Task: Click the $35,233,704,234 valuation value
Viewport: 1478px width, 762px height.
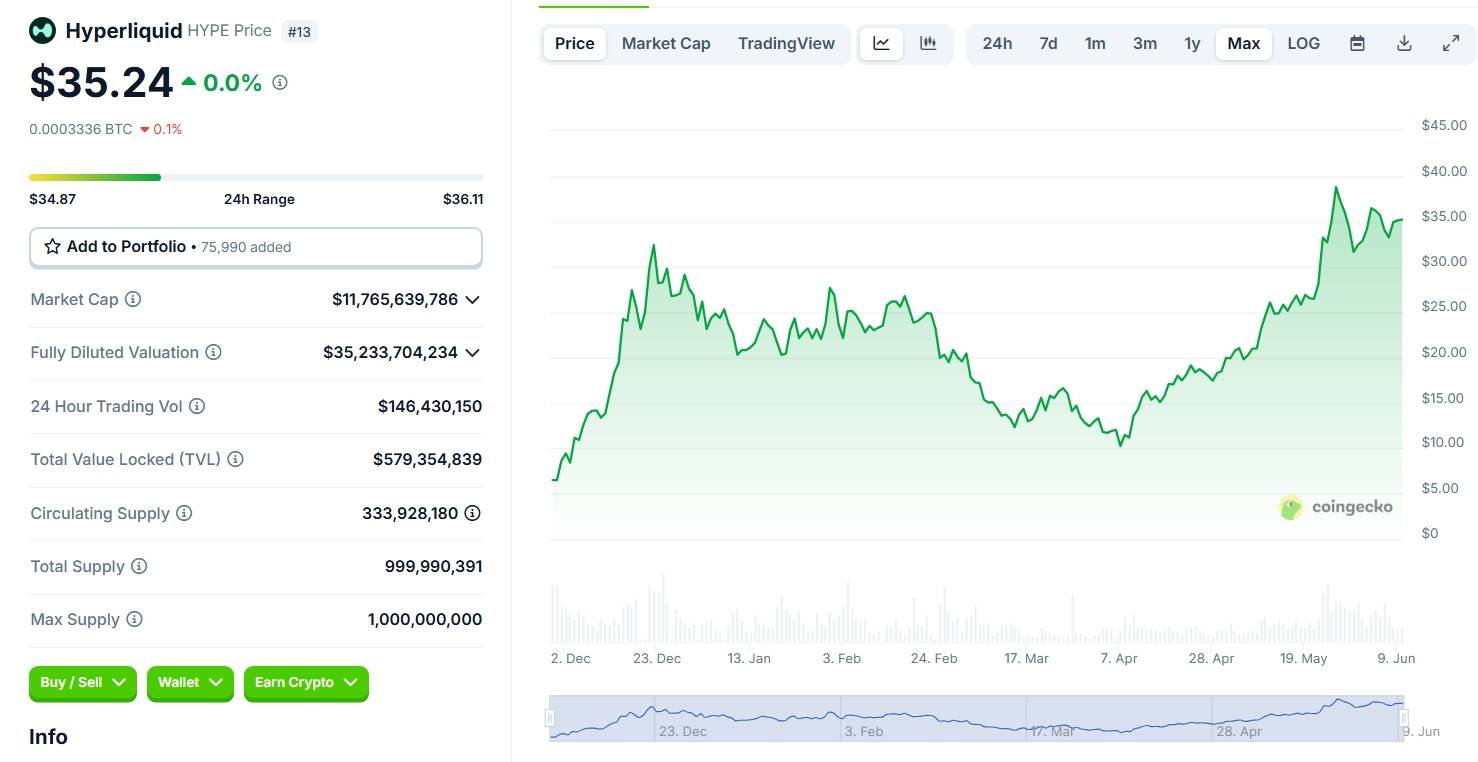Action: click(x=390, y=352)
